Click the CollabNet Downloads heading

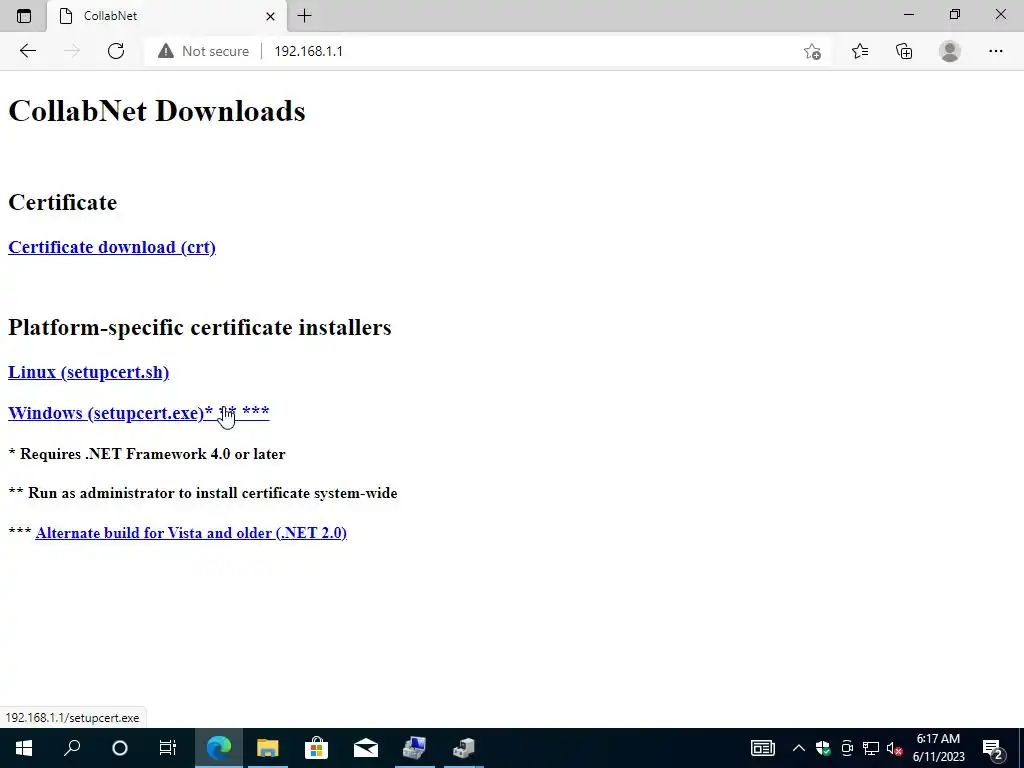(157, 111)
